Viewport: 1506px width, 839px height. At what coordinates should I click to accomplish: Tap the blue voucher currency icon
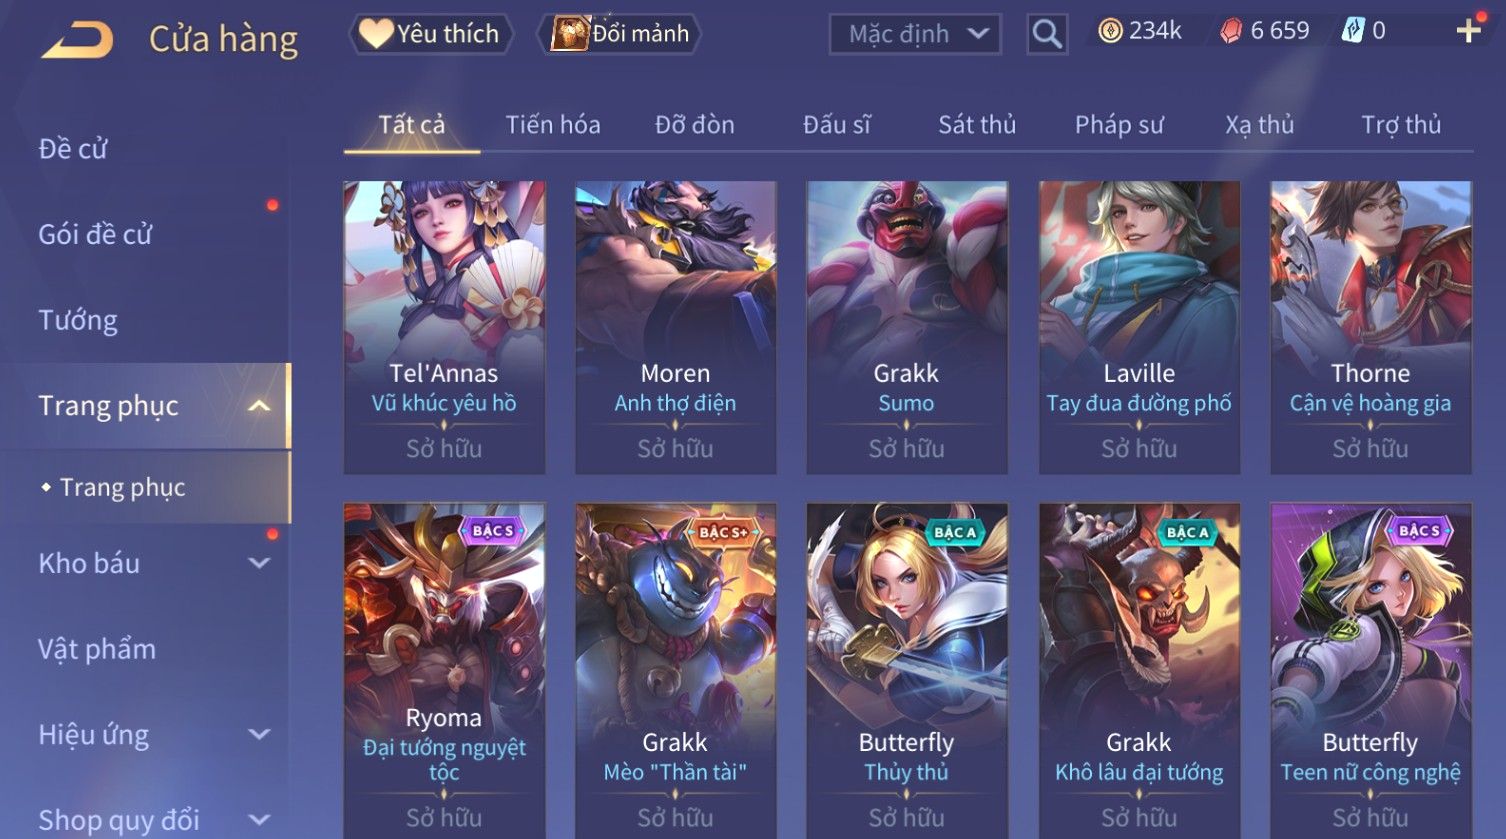(x=1352, y=31)
